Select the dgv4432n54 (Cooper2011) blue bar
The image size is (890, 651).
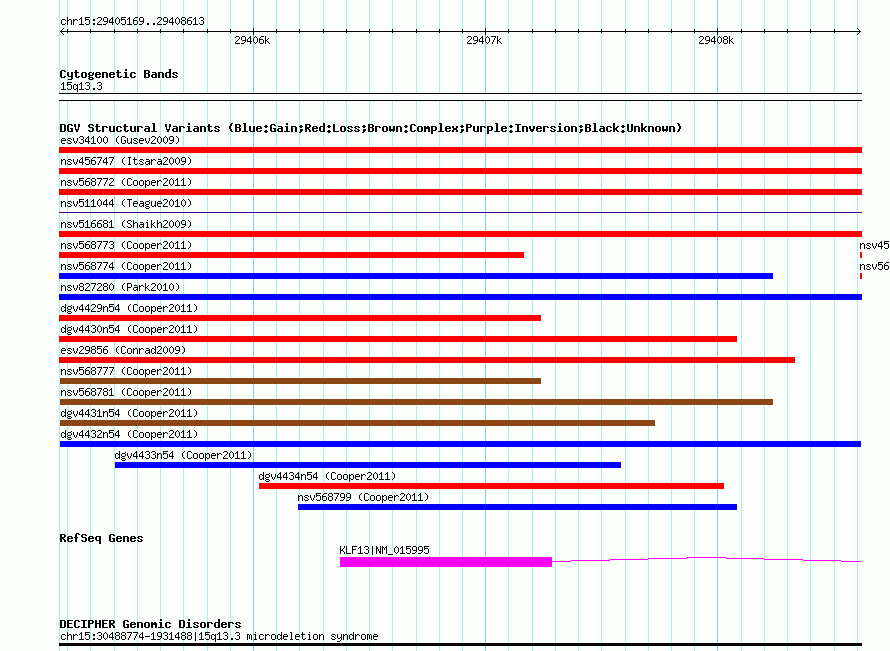[x=460, y=444]
